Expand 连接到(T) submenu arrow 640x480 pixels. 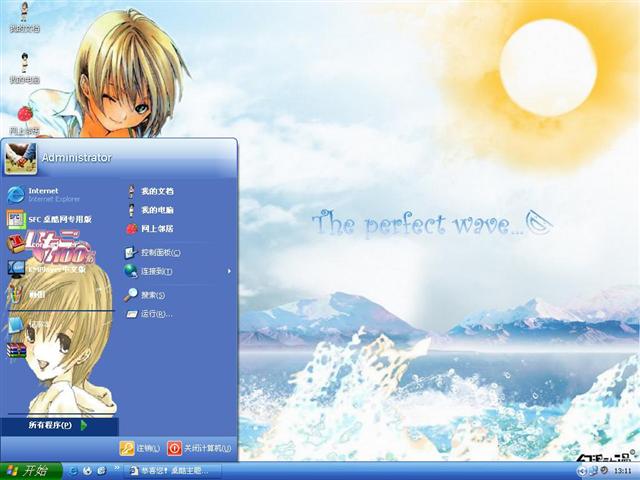(229, 271)
